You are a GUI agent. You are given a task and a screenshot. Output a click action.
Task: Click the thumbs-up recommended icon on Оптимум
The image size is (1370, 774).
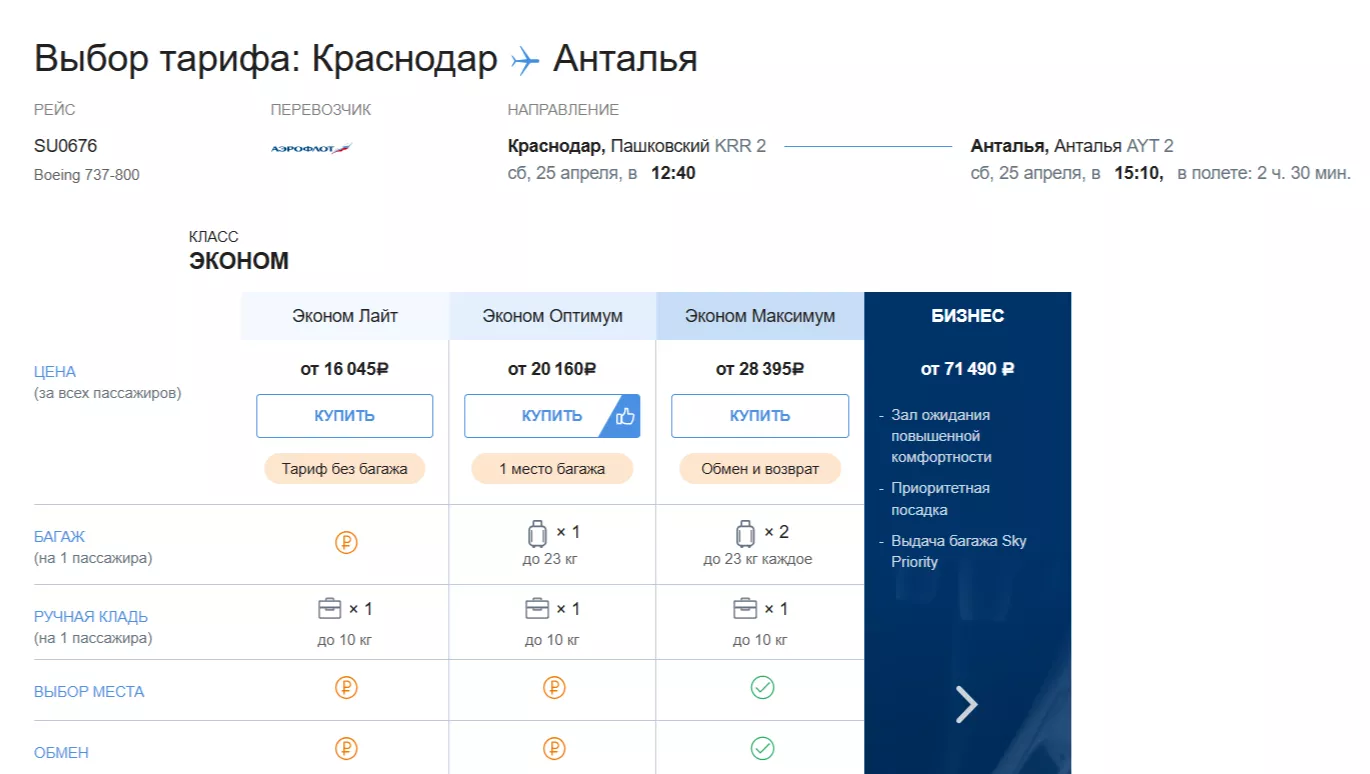coord(625,416)
